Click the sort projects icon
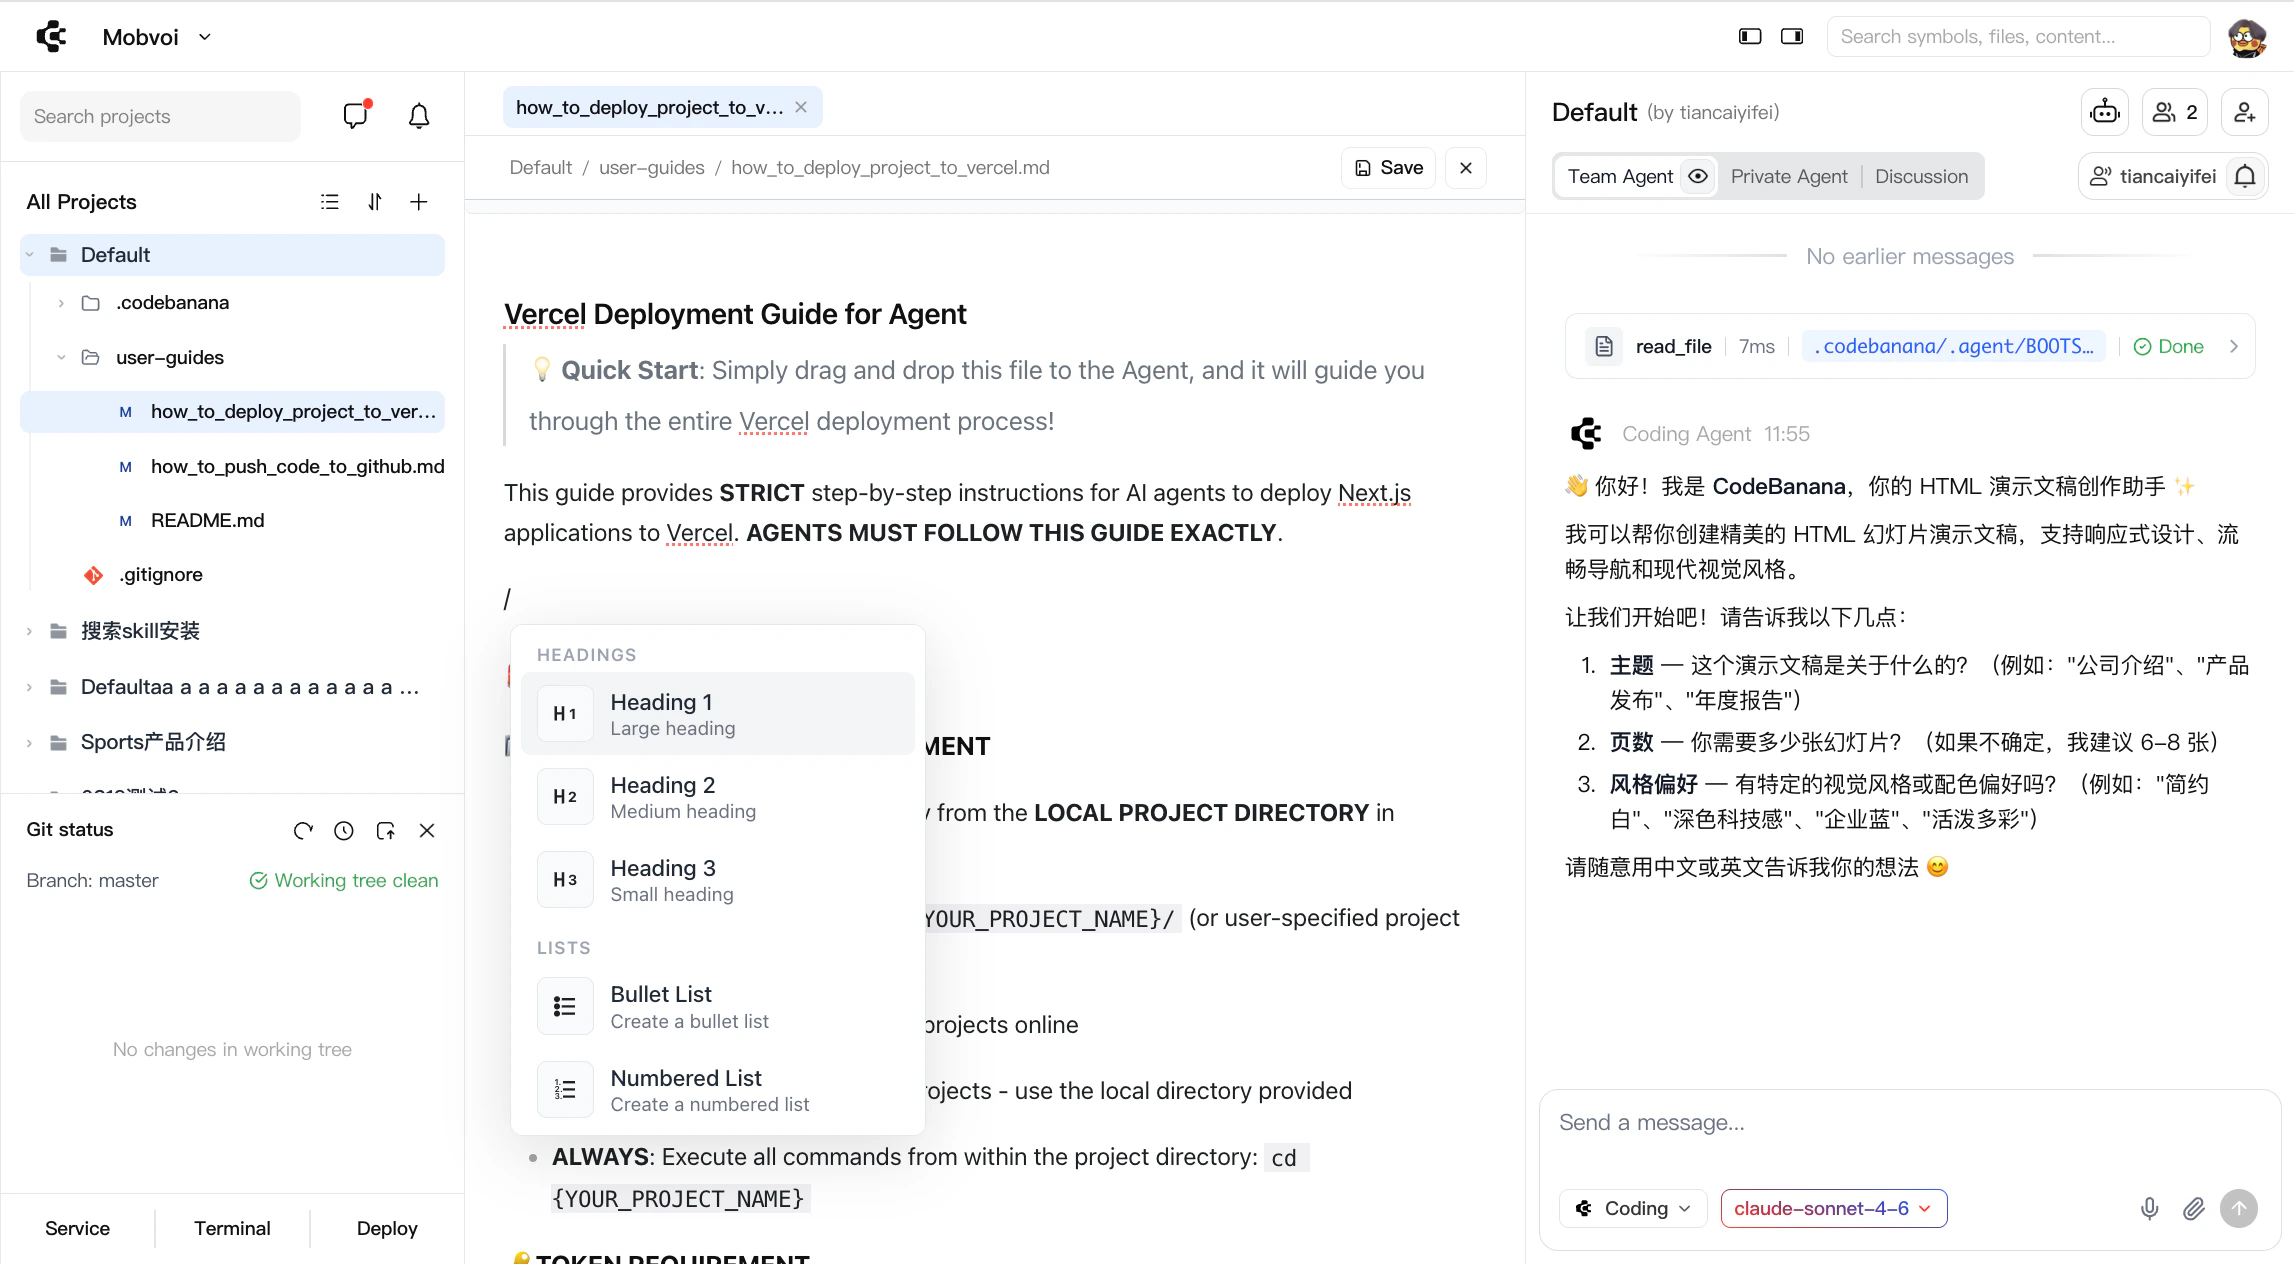Viewport: 2294px width, 1264px height. (x=375, y=202)
